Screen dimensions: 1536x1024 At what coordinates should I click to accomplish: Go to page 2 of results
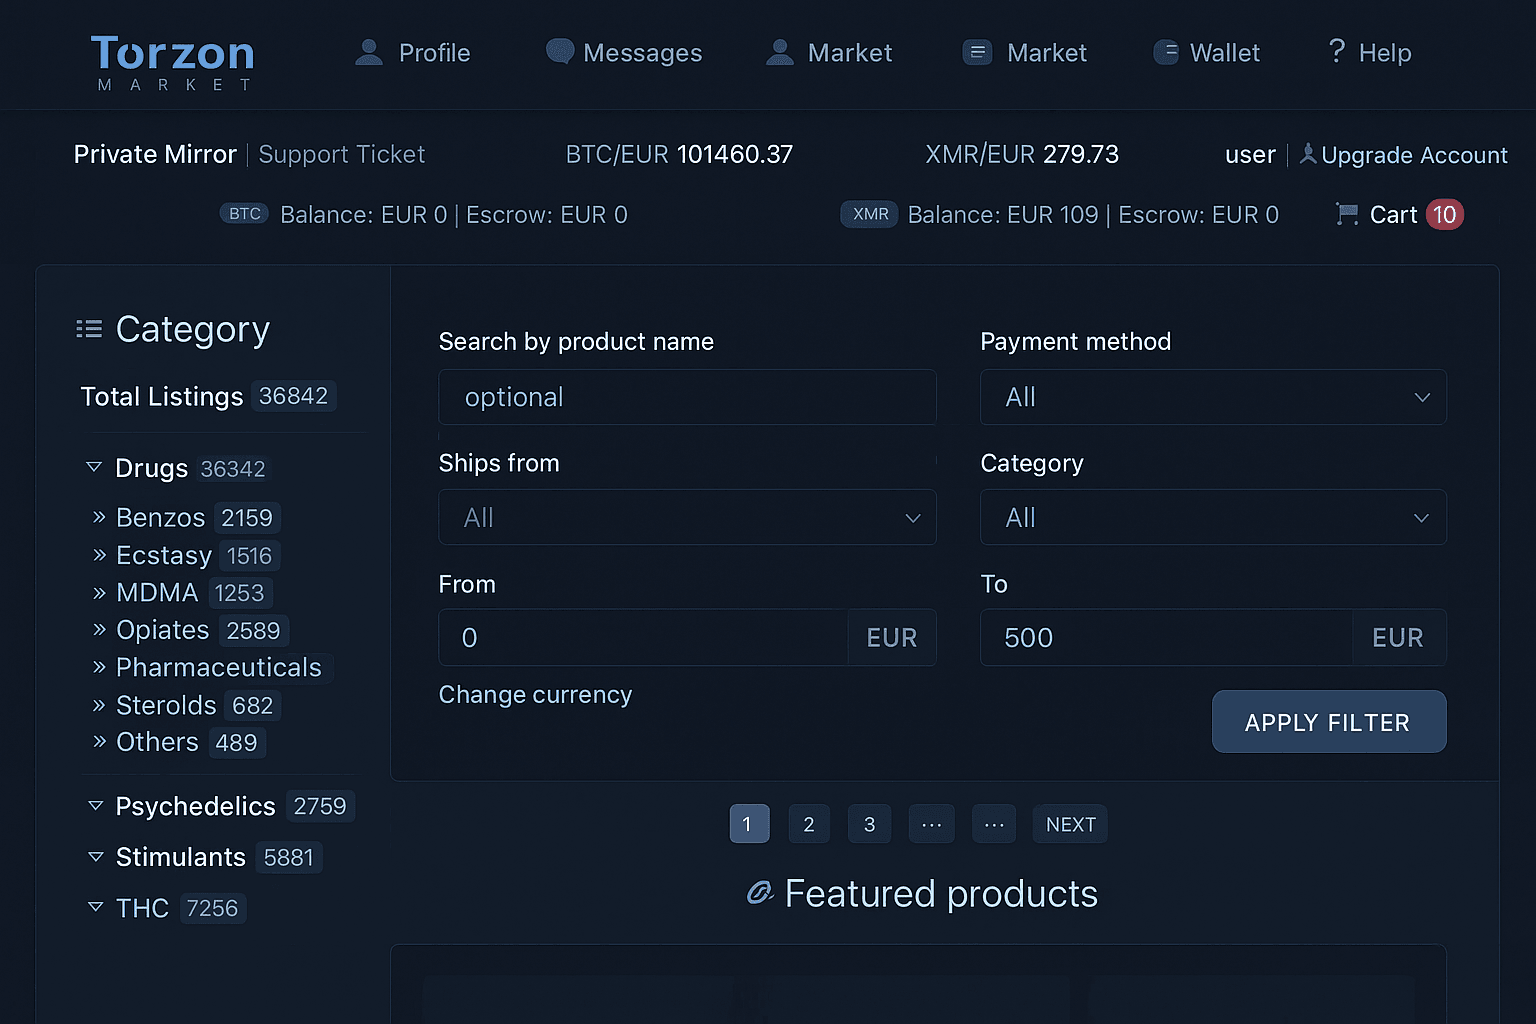pyautogui.click(x=808, y=824)
